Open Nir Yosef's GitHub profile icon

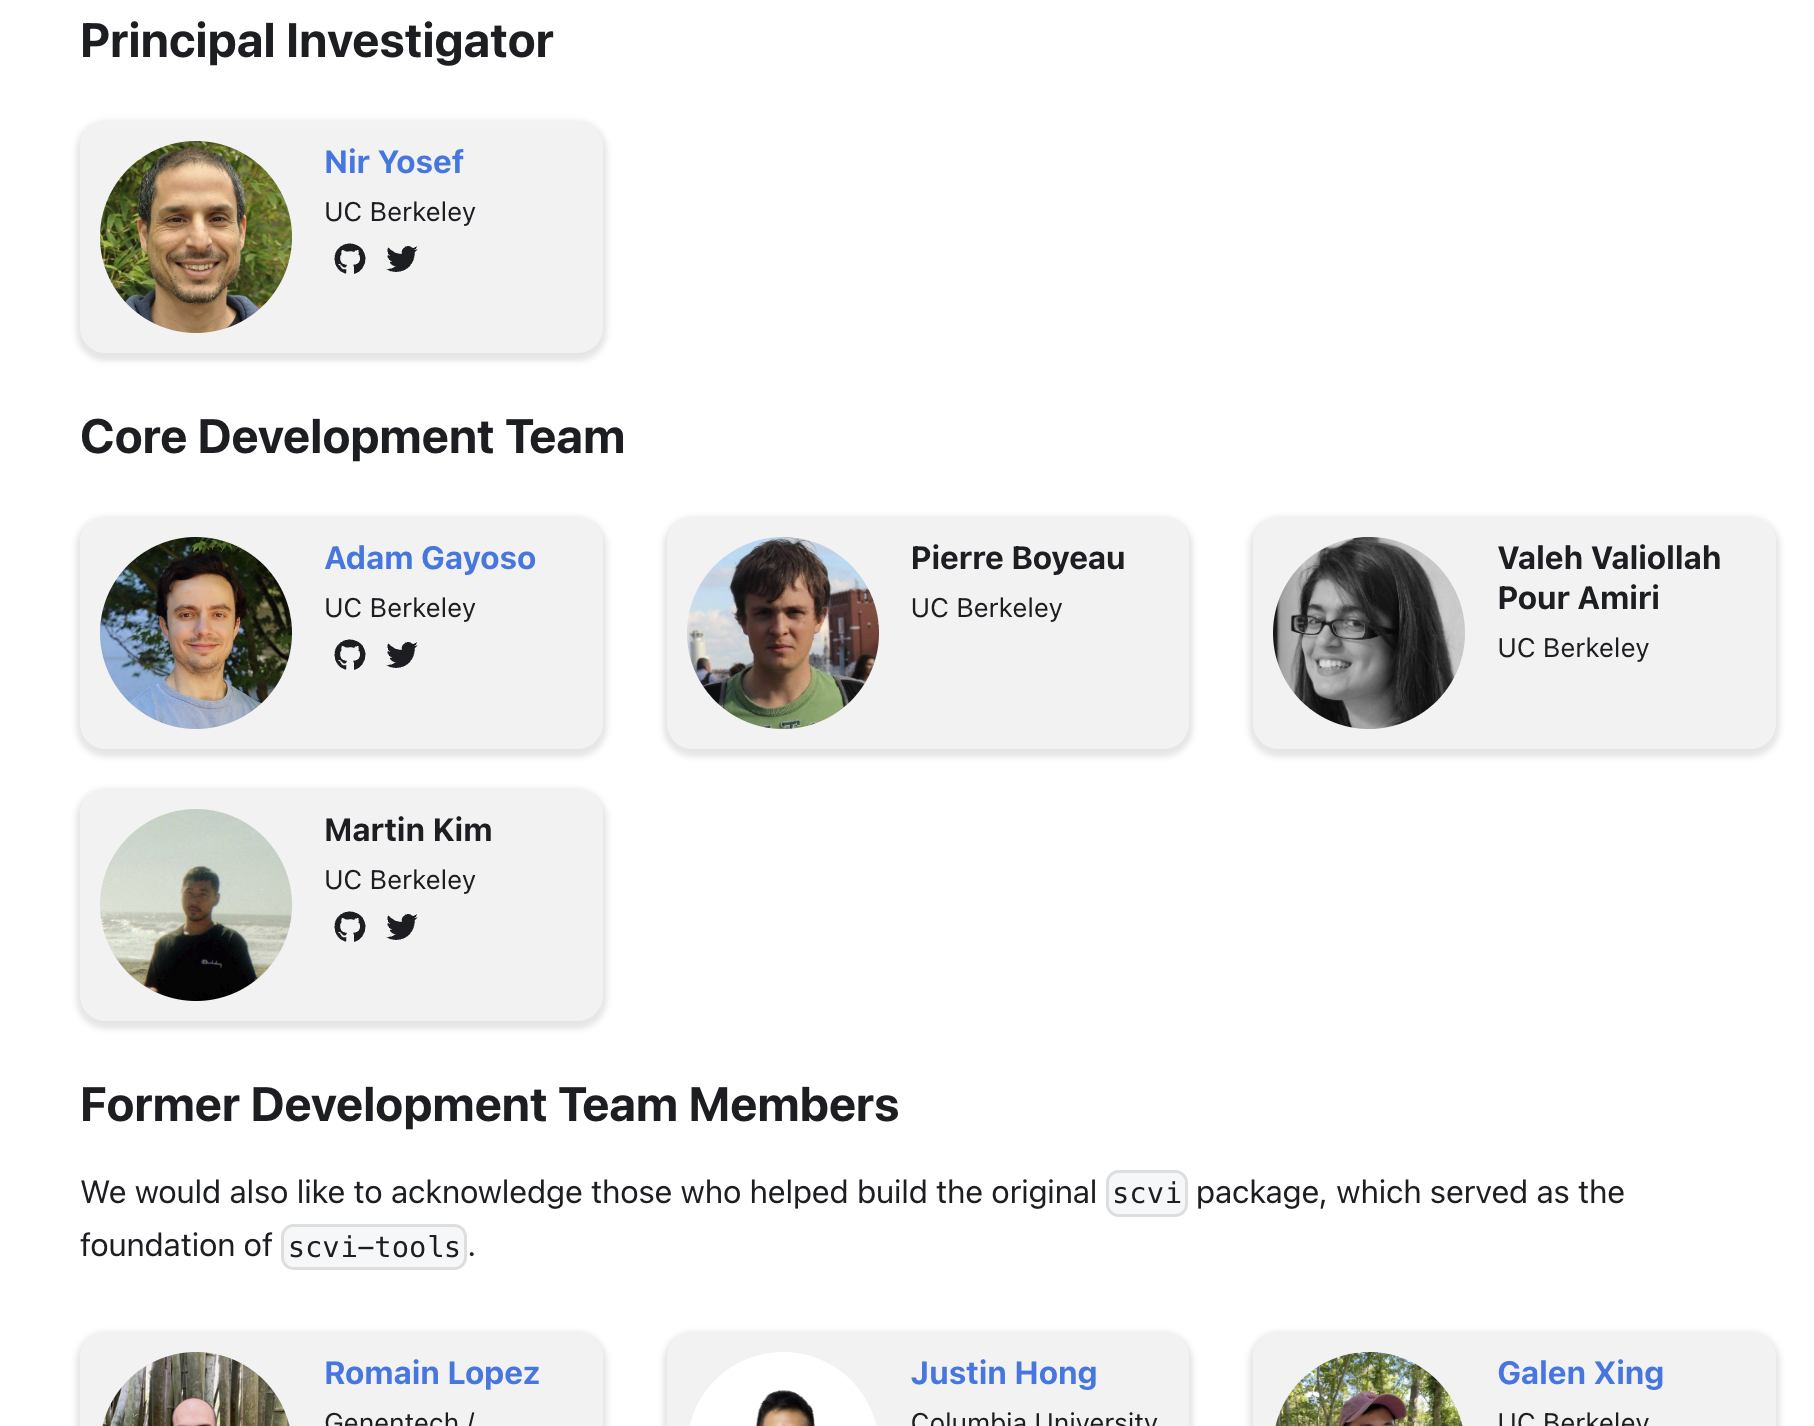[351, 258]
